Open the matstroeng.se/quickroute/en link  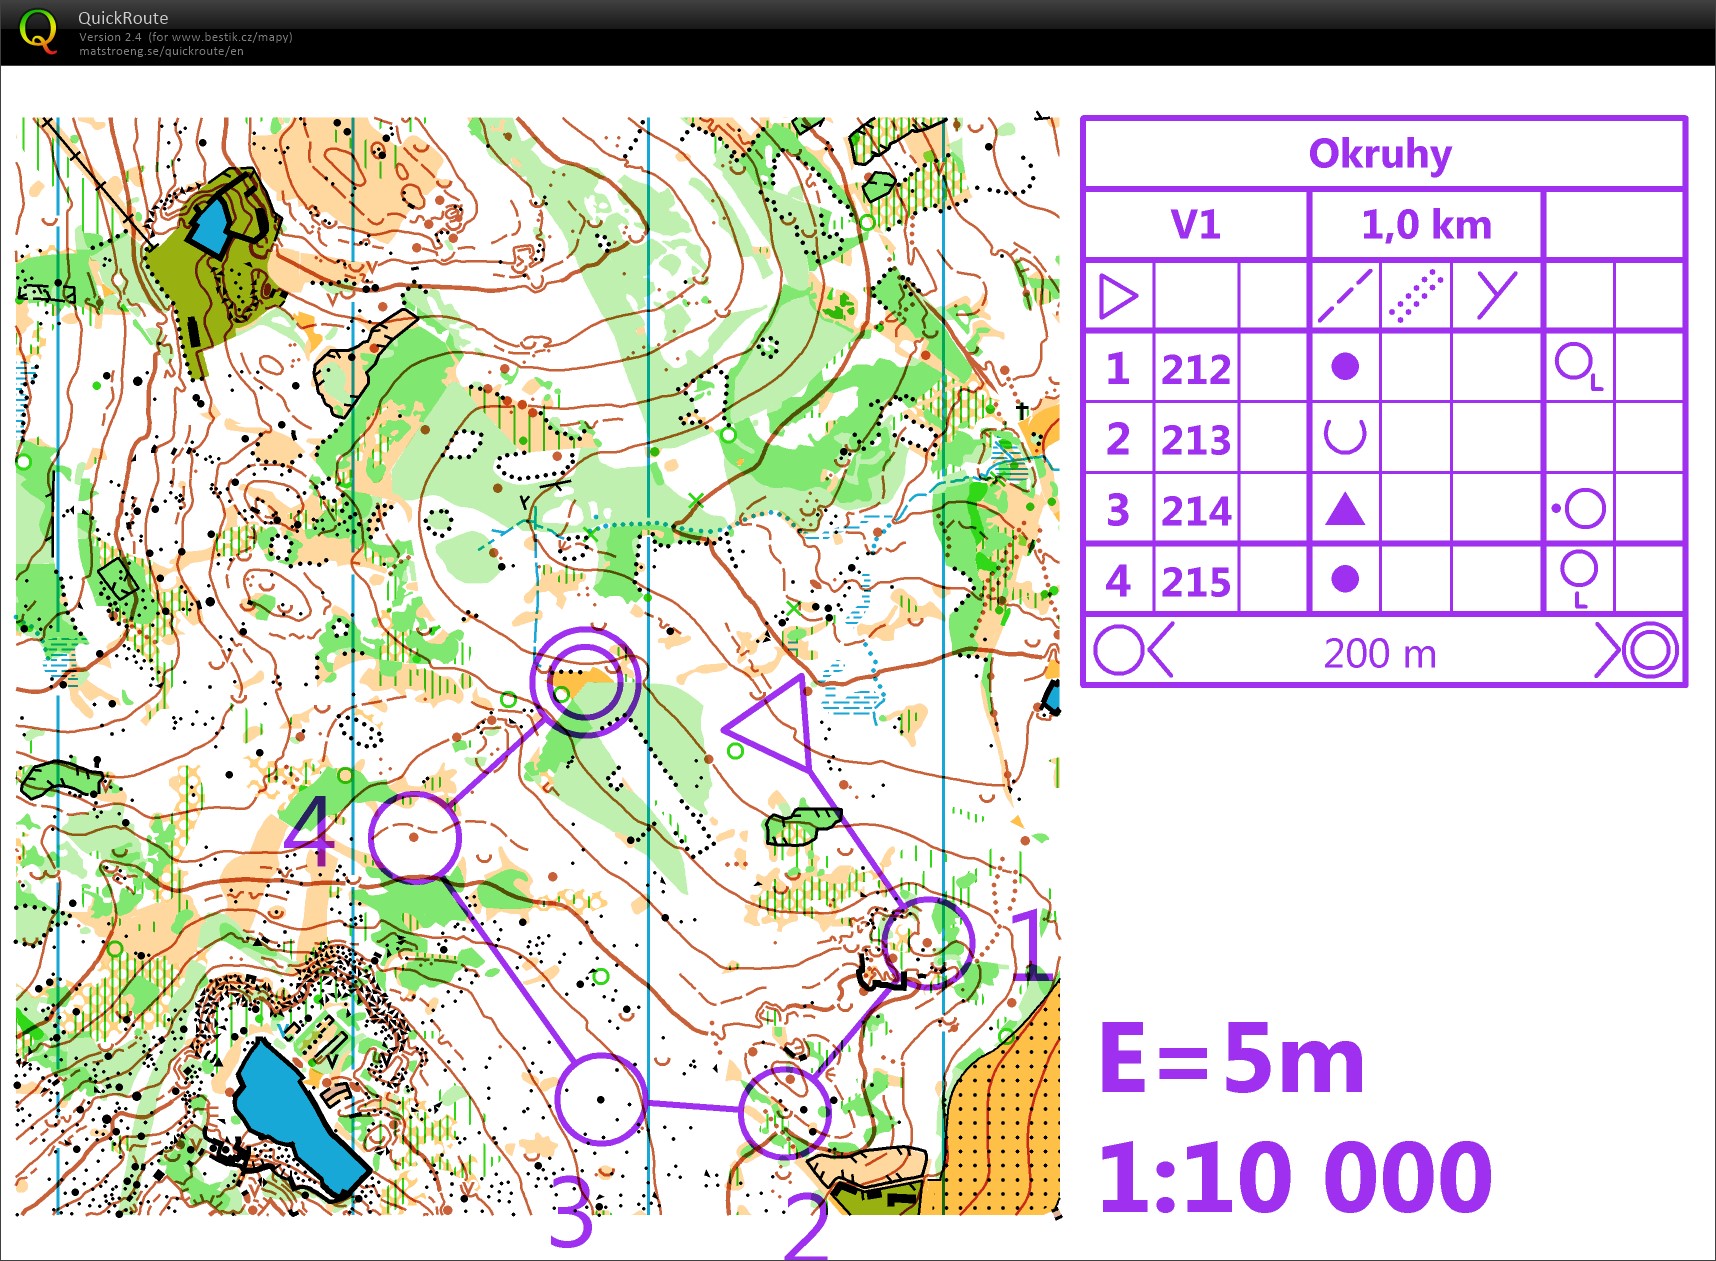click(161, 51)
